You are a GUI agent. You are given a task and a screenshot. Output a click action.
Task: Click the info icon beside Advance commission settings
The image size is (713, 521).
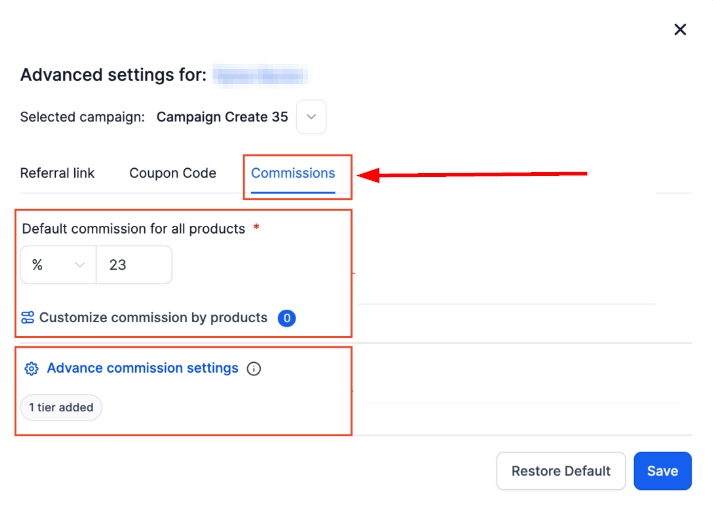click(254, 369)
